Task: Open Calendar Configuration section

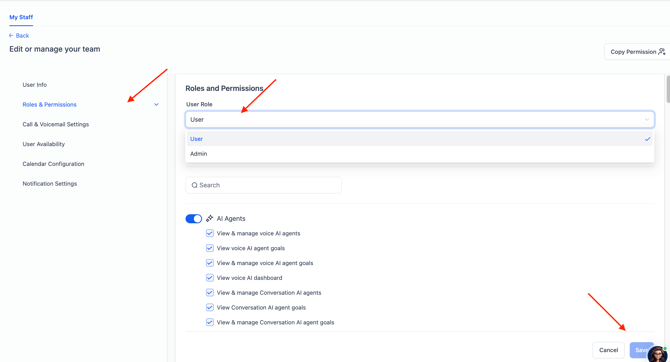Action: tap(53, 164)
